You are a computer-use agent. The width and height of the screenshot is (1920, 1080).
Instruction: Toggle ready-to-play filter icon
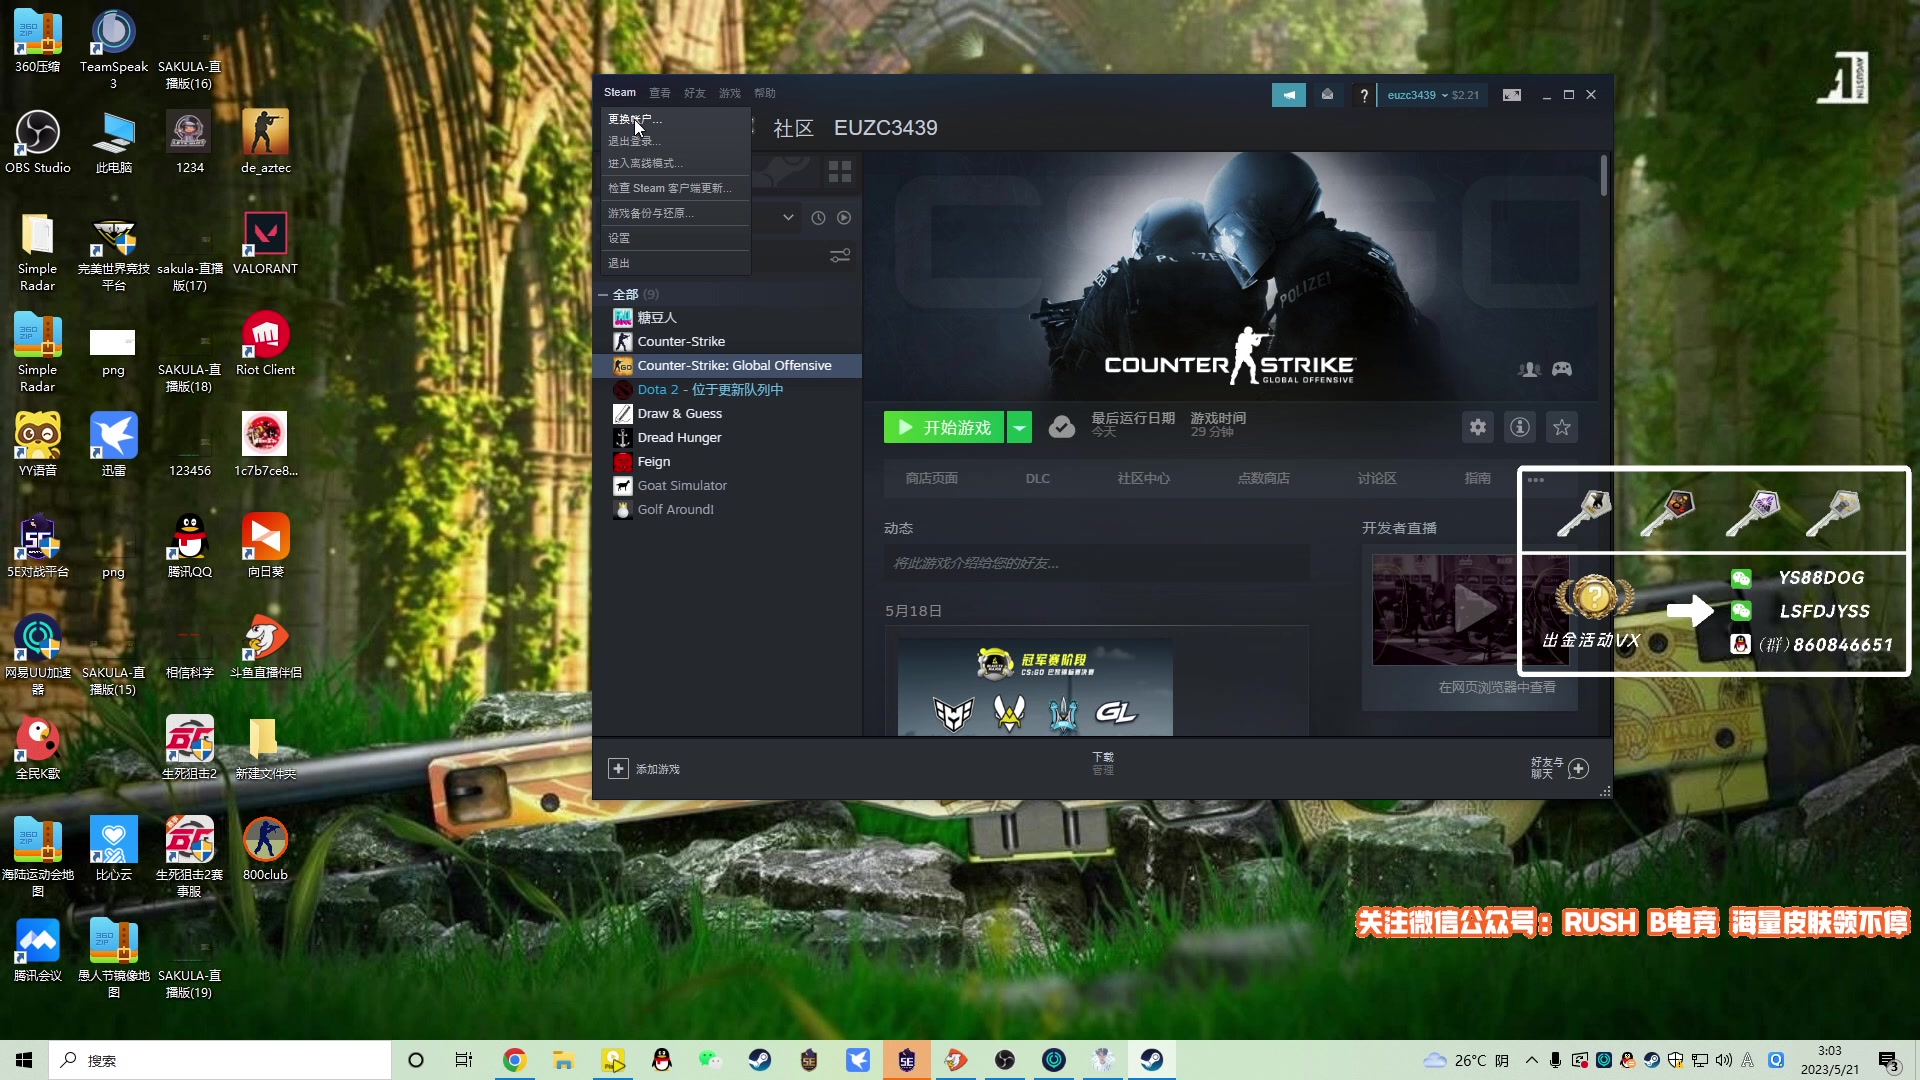click(844, 218)
